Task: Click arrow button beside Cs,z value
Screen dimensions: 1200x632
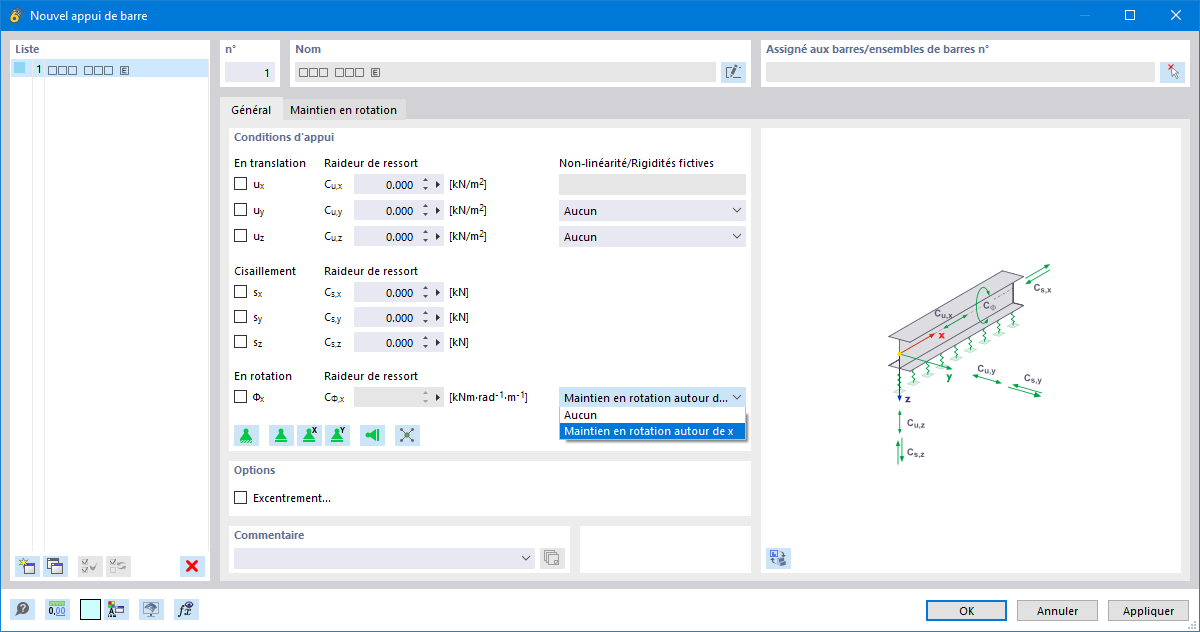Action: click(438, 342)
